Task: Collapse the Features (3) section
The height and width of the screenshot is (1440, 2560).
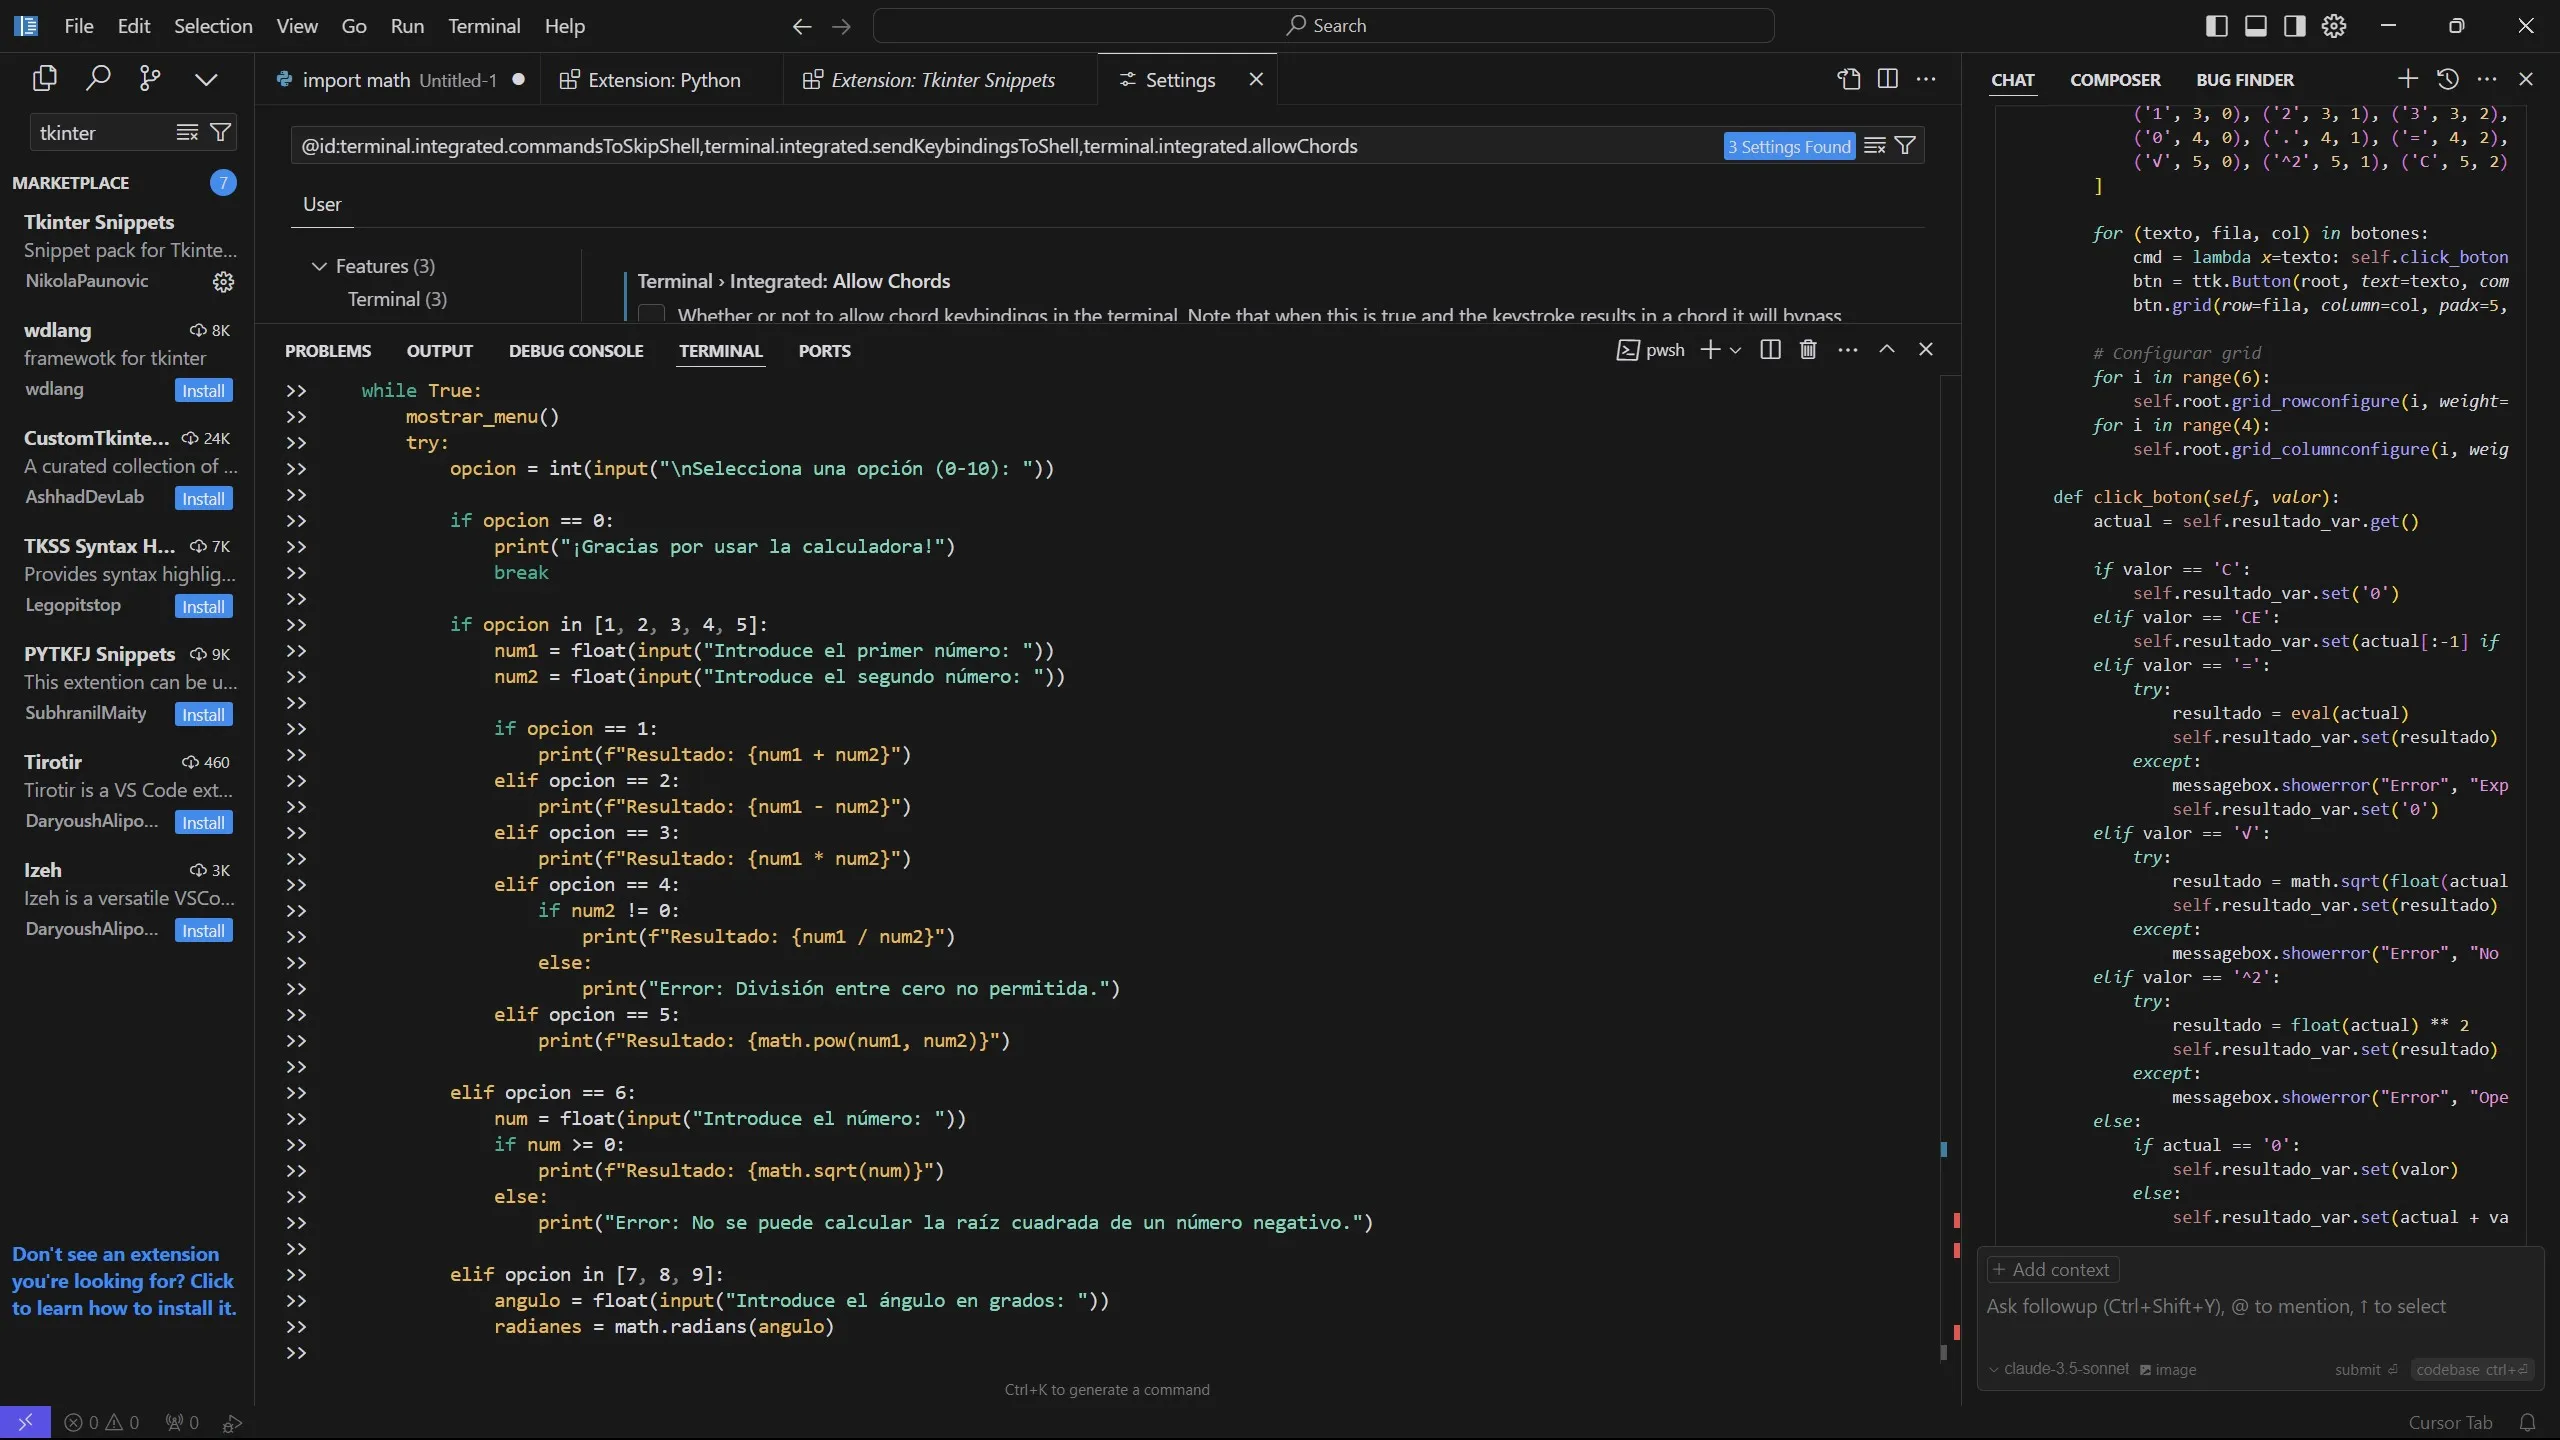Action: coord(318,266)
